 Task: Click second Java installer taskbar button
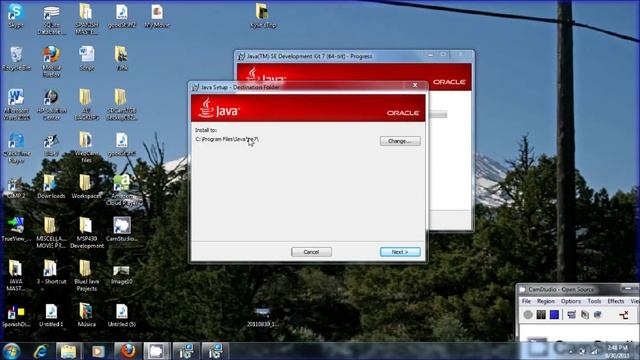[215, 351]
